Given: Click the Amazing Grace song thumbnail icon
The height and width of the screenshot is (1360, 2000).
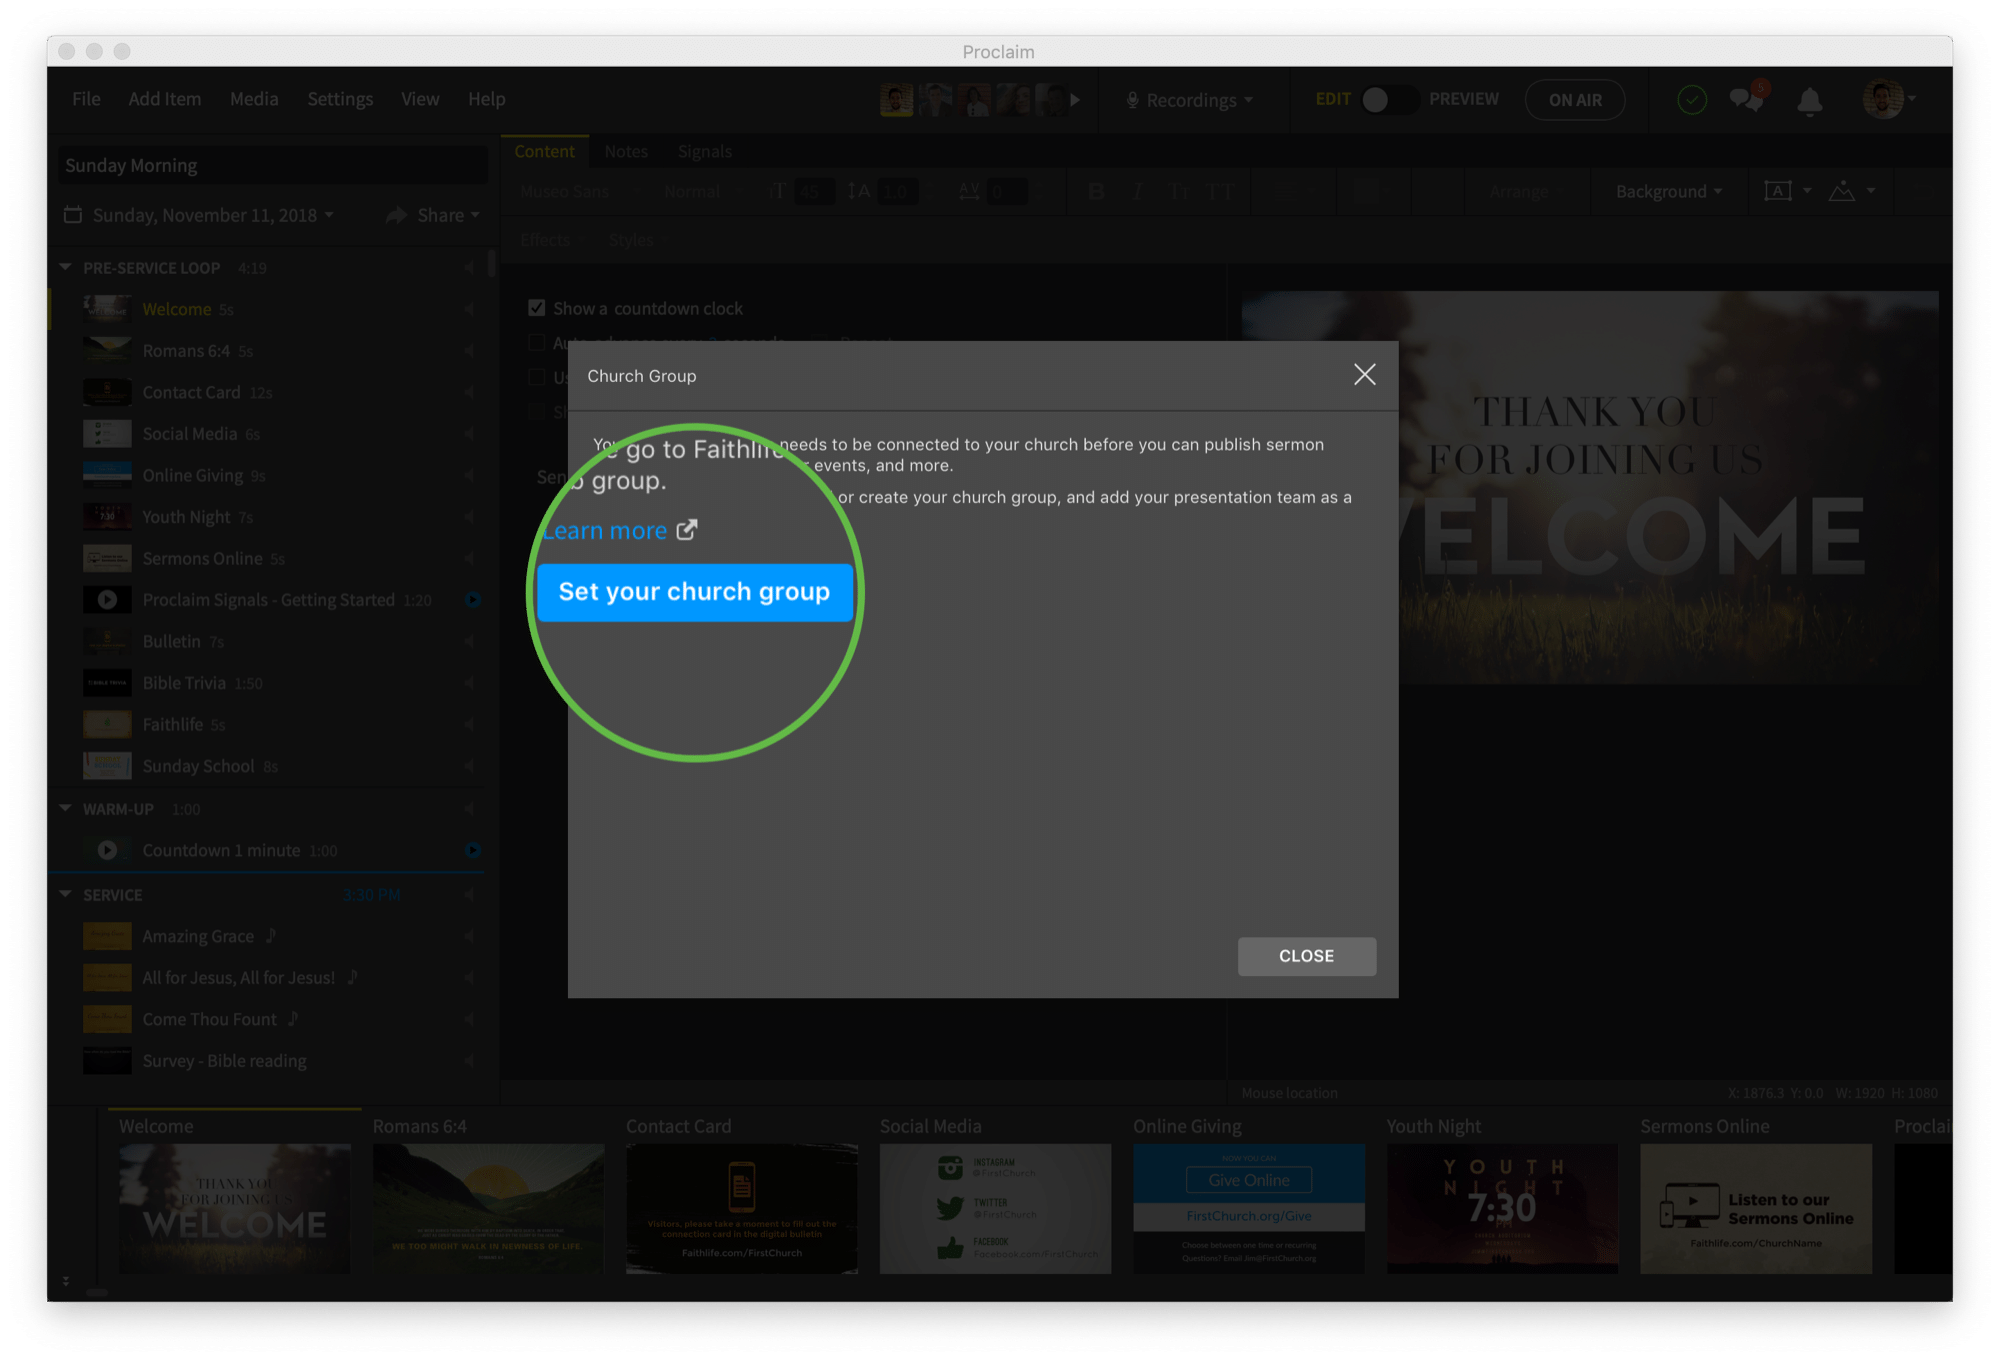Looking at the screenshot, I should (x=107, y=936).
